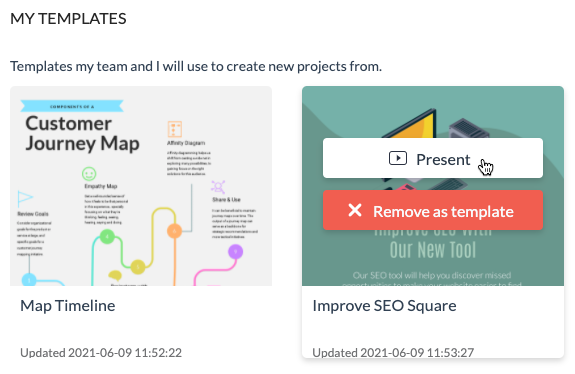Click the Improve SEO Square title

pyautogui.click(x=384, y=306)
